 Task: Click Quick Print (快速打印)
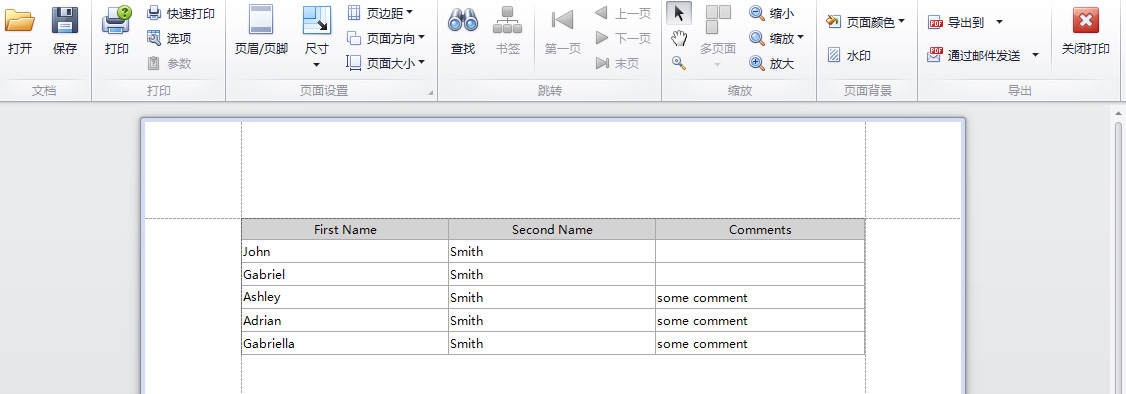180,13
